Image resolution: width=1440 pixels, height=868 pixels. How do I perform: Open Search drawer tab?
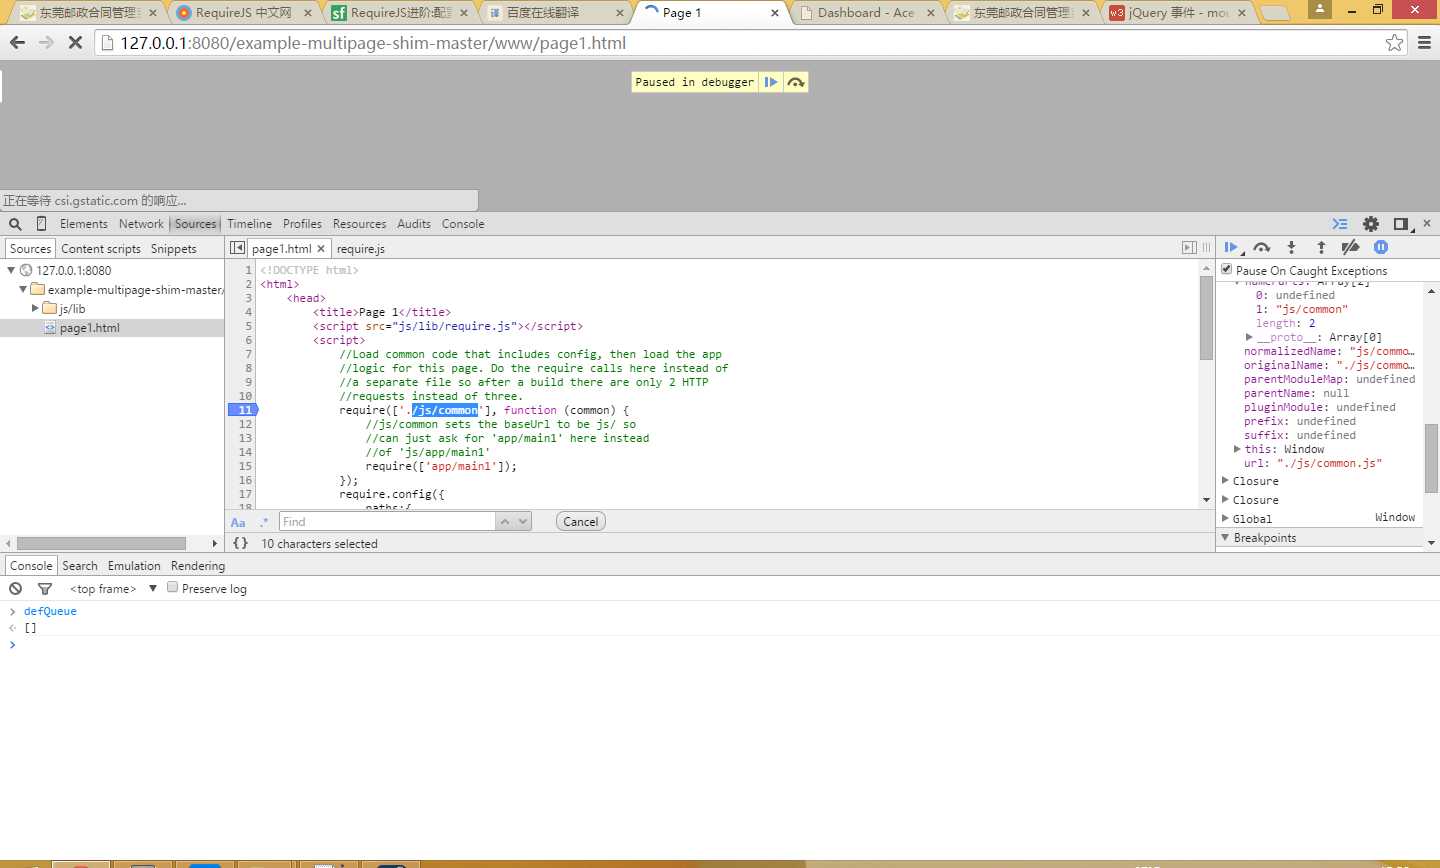tap(80, 566)
